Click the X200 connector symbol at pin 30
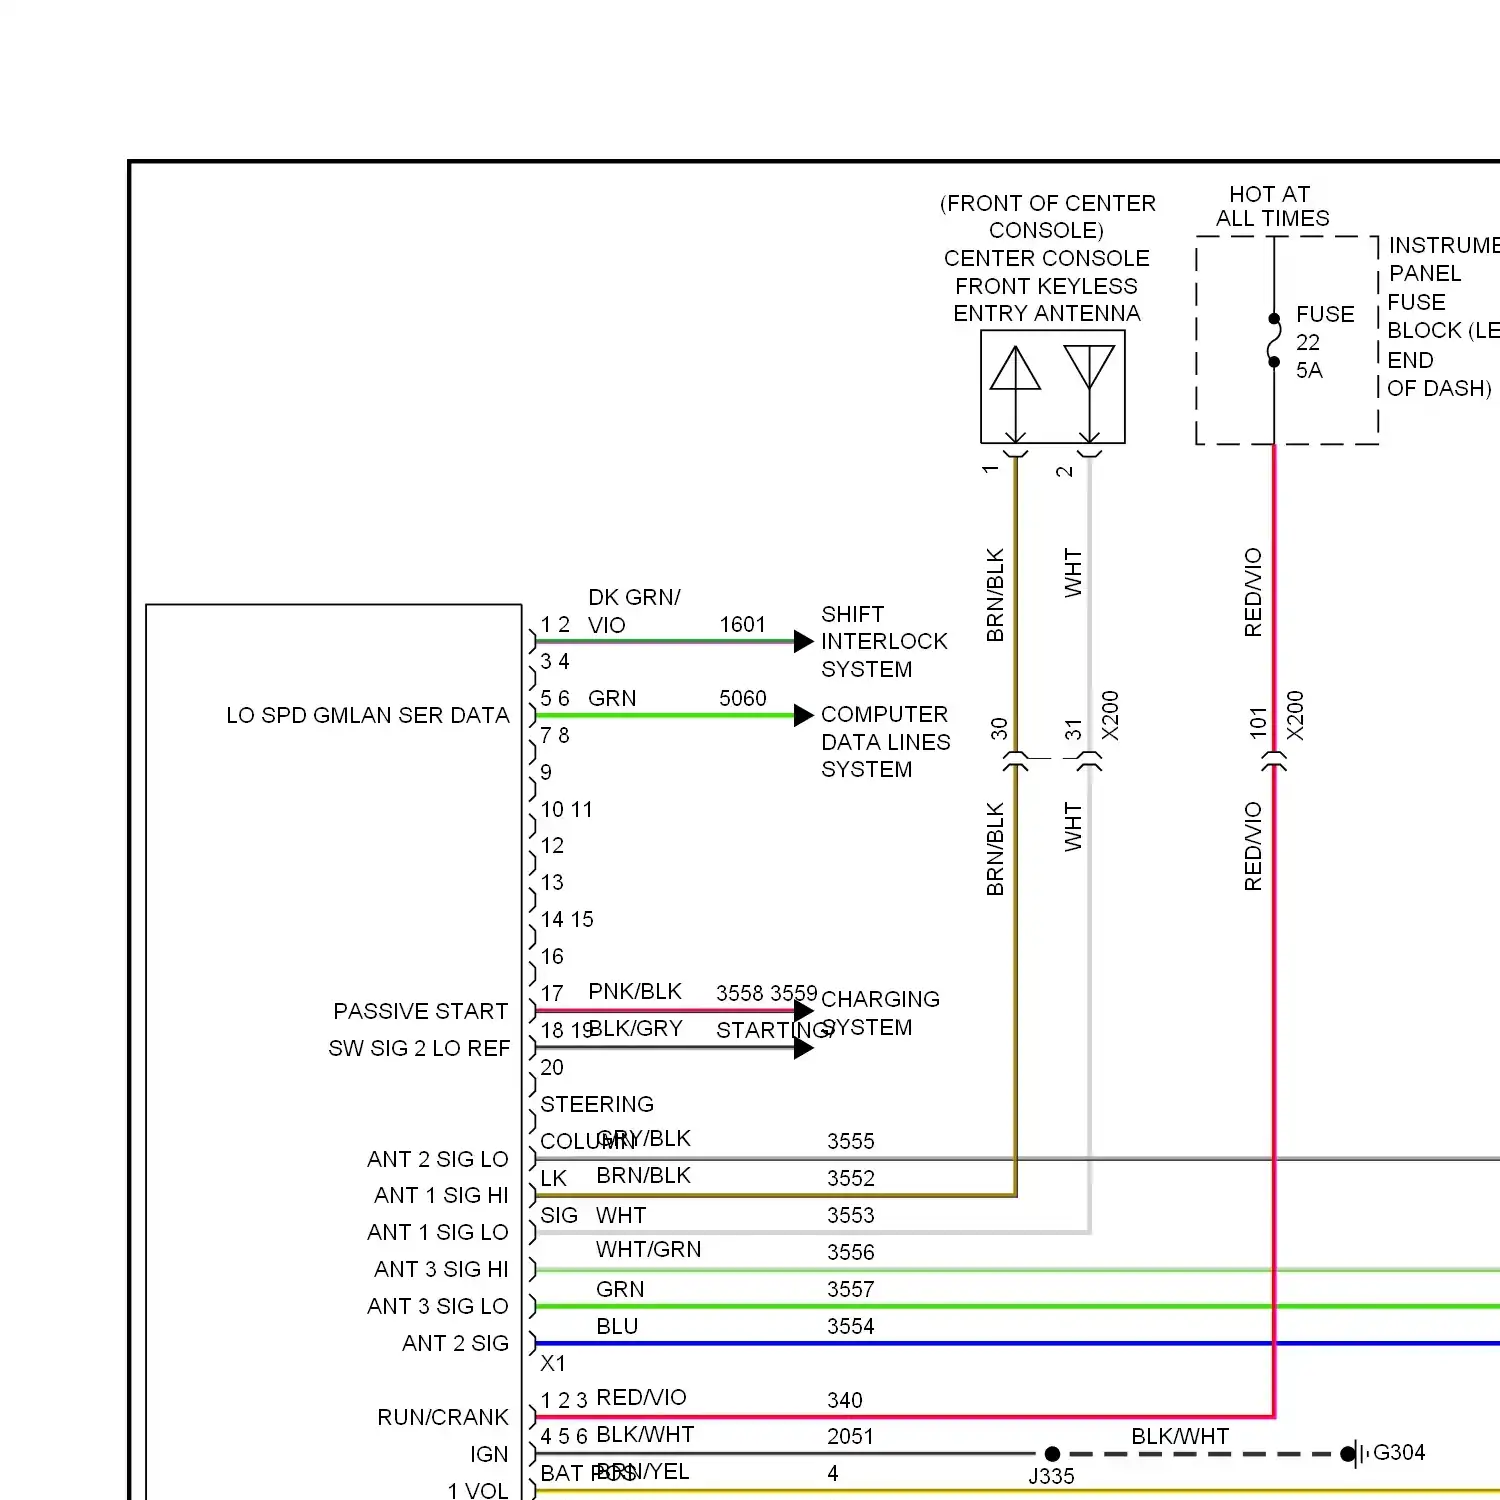Viewport: 1500px width, 1500px height. click(1015, 761)
